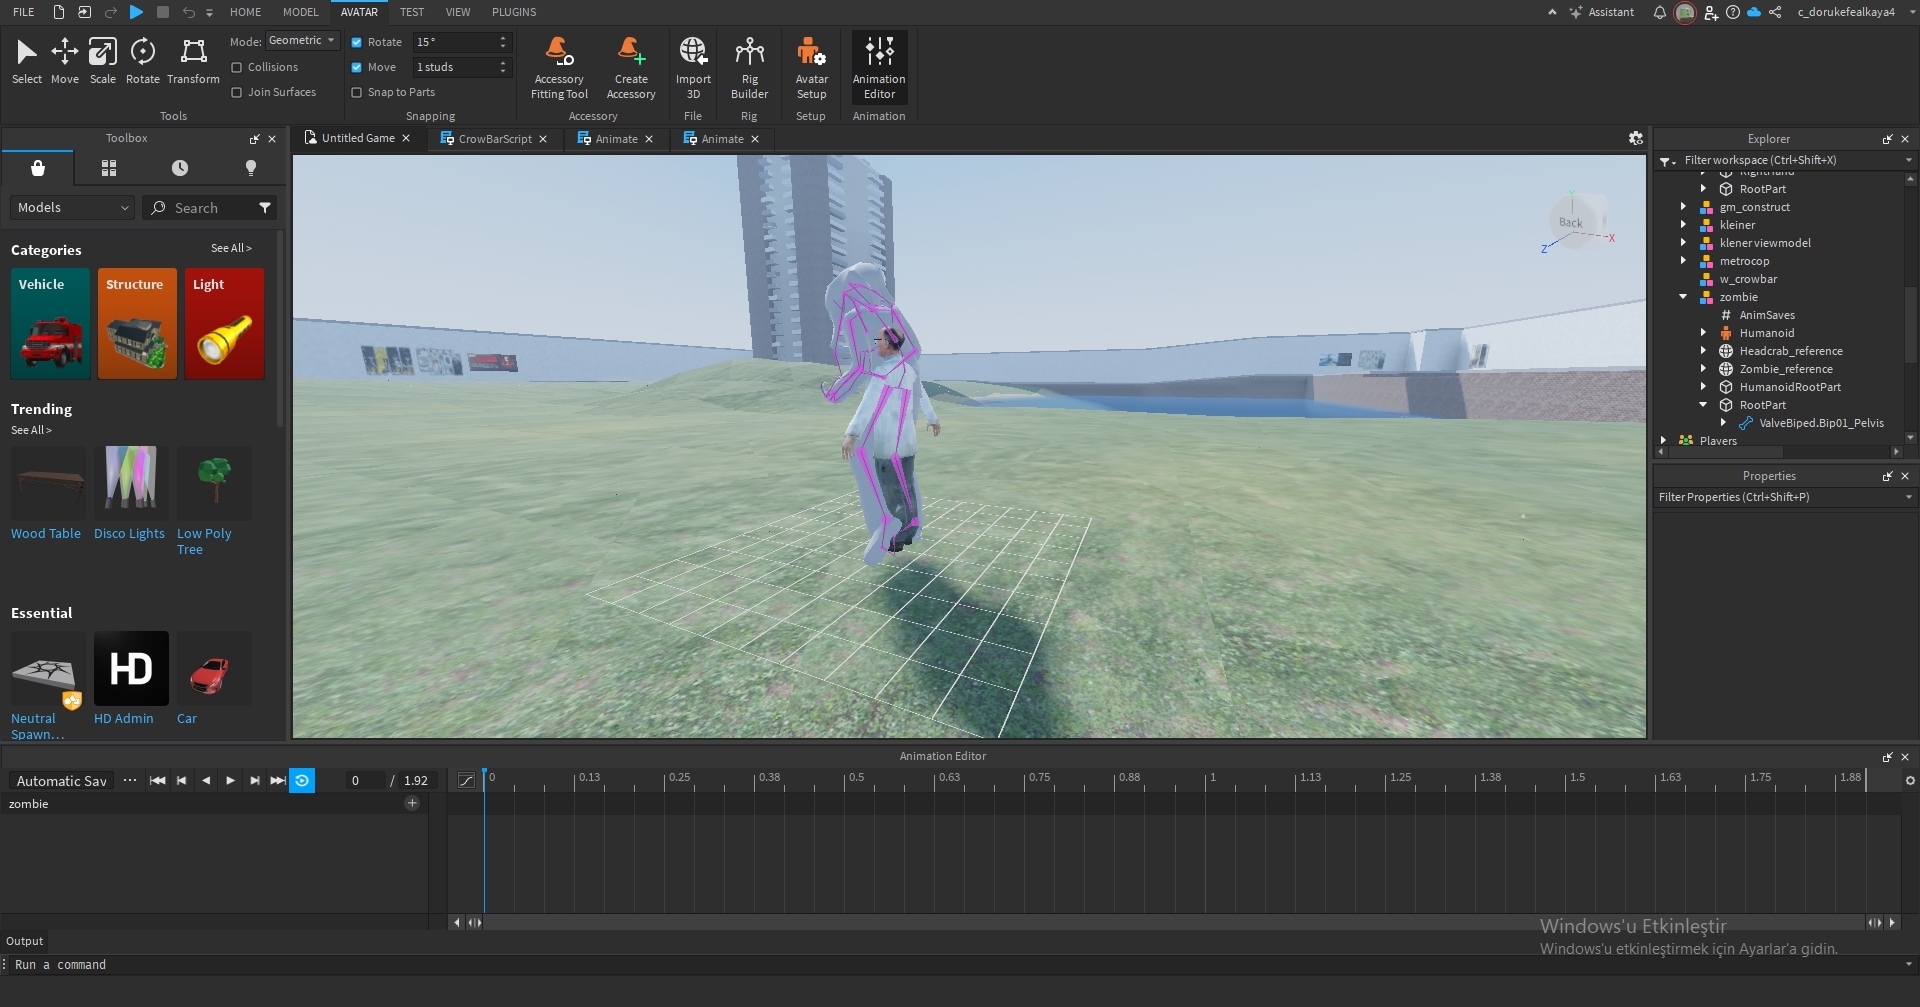This screenshot has width=1920, height=1007.
Task: Open the Mode Geometric dropdown
Action: [x=302, y=41]
